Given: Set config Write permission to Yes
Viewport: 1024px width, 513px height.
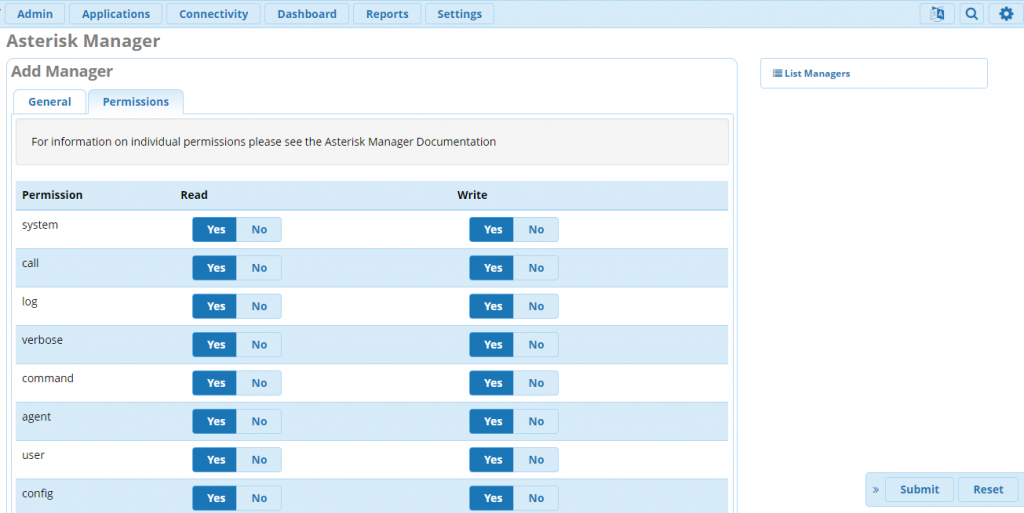Looking at the screenshot, I should click(491, 498).
